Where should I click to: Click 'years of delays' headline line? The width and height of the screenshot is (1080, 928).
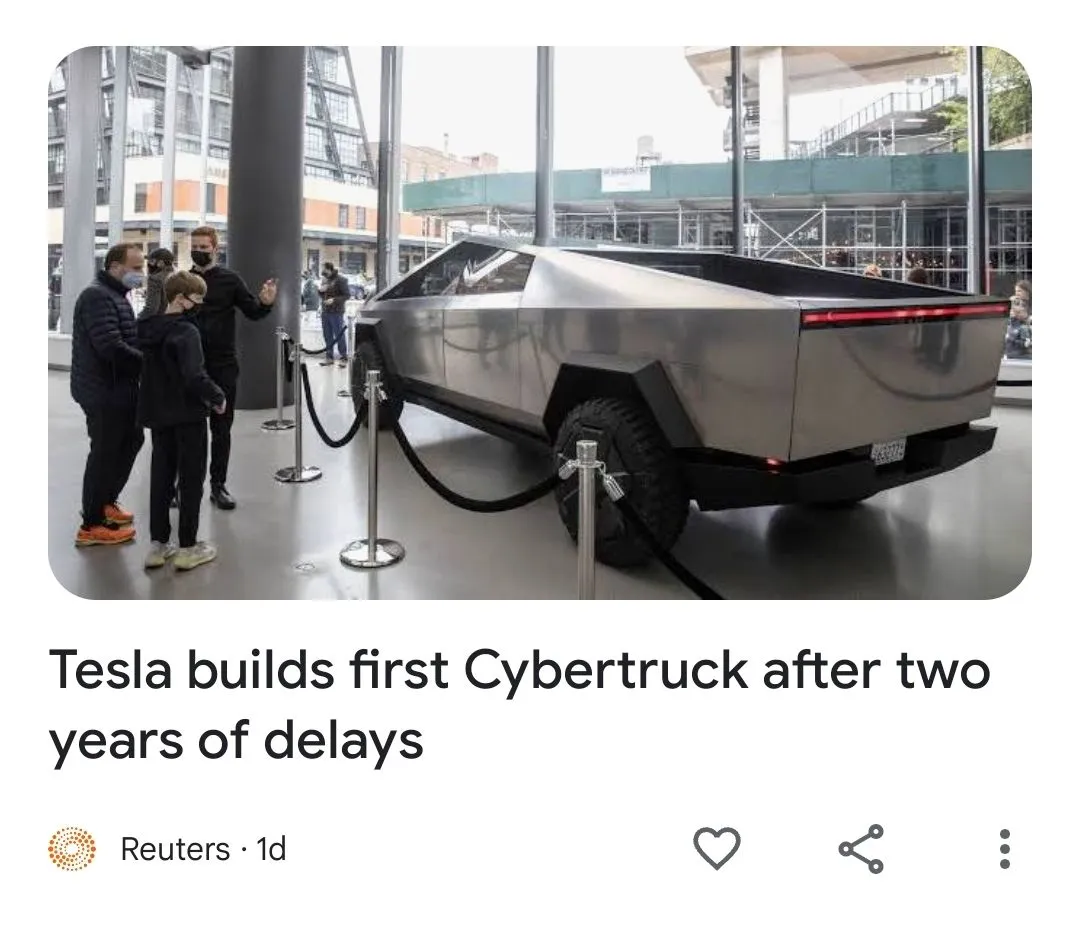[x=236, y=742]
